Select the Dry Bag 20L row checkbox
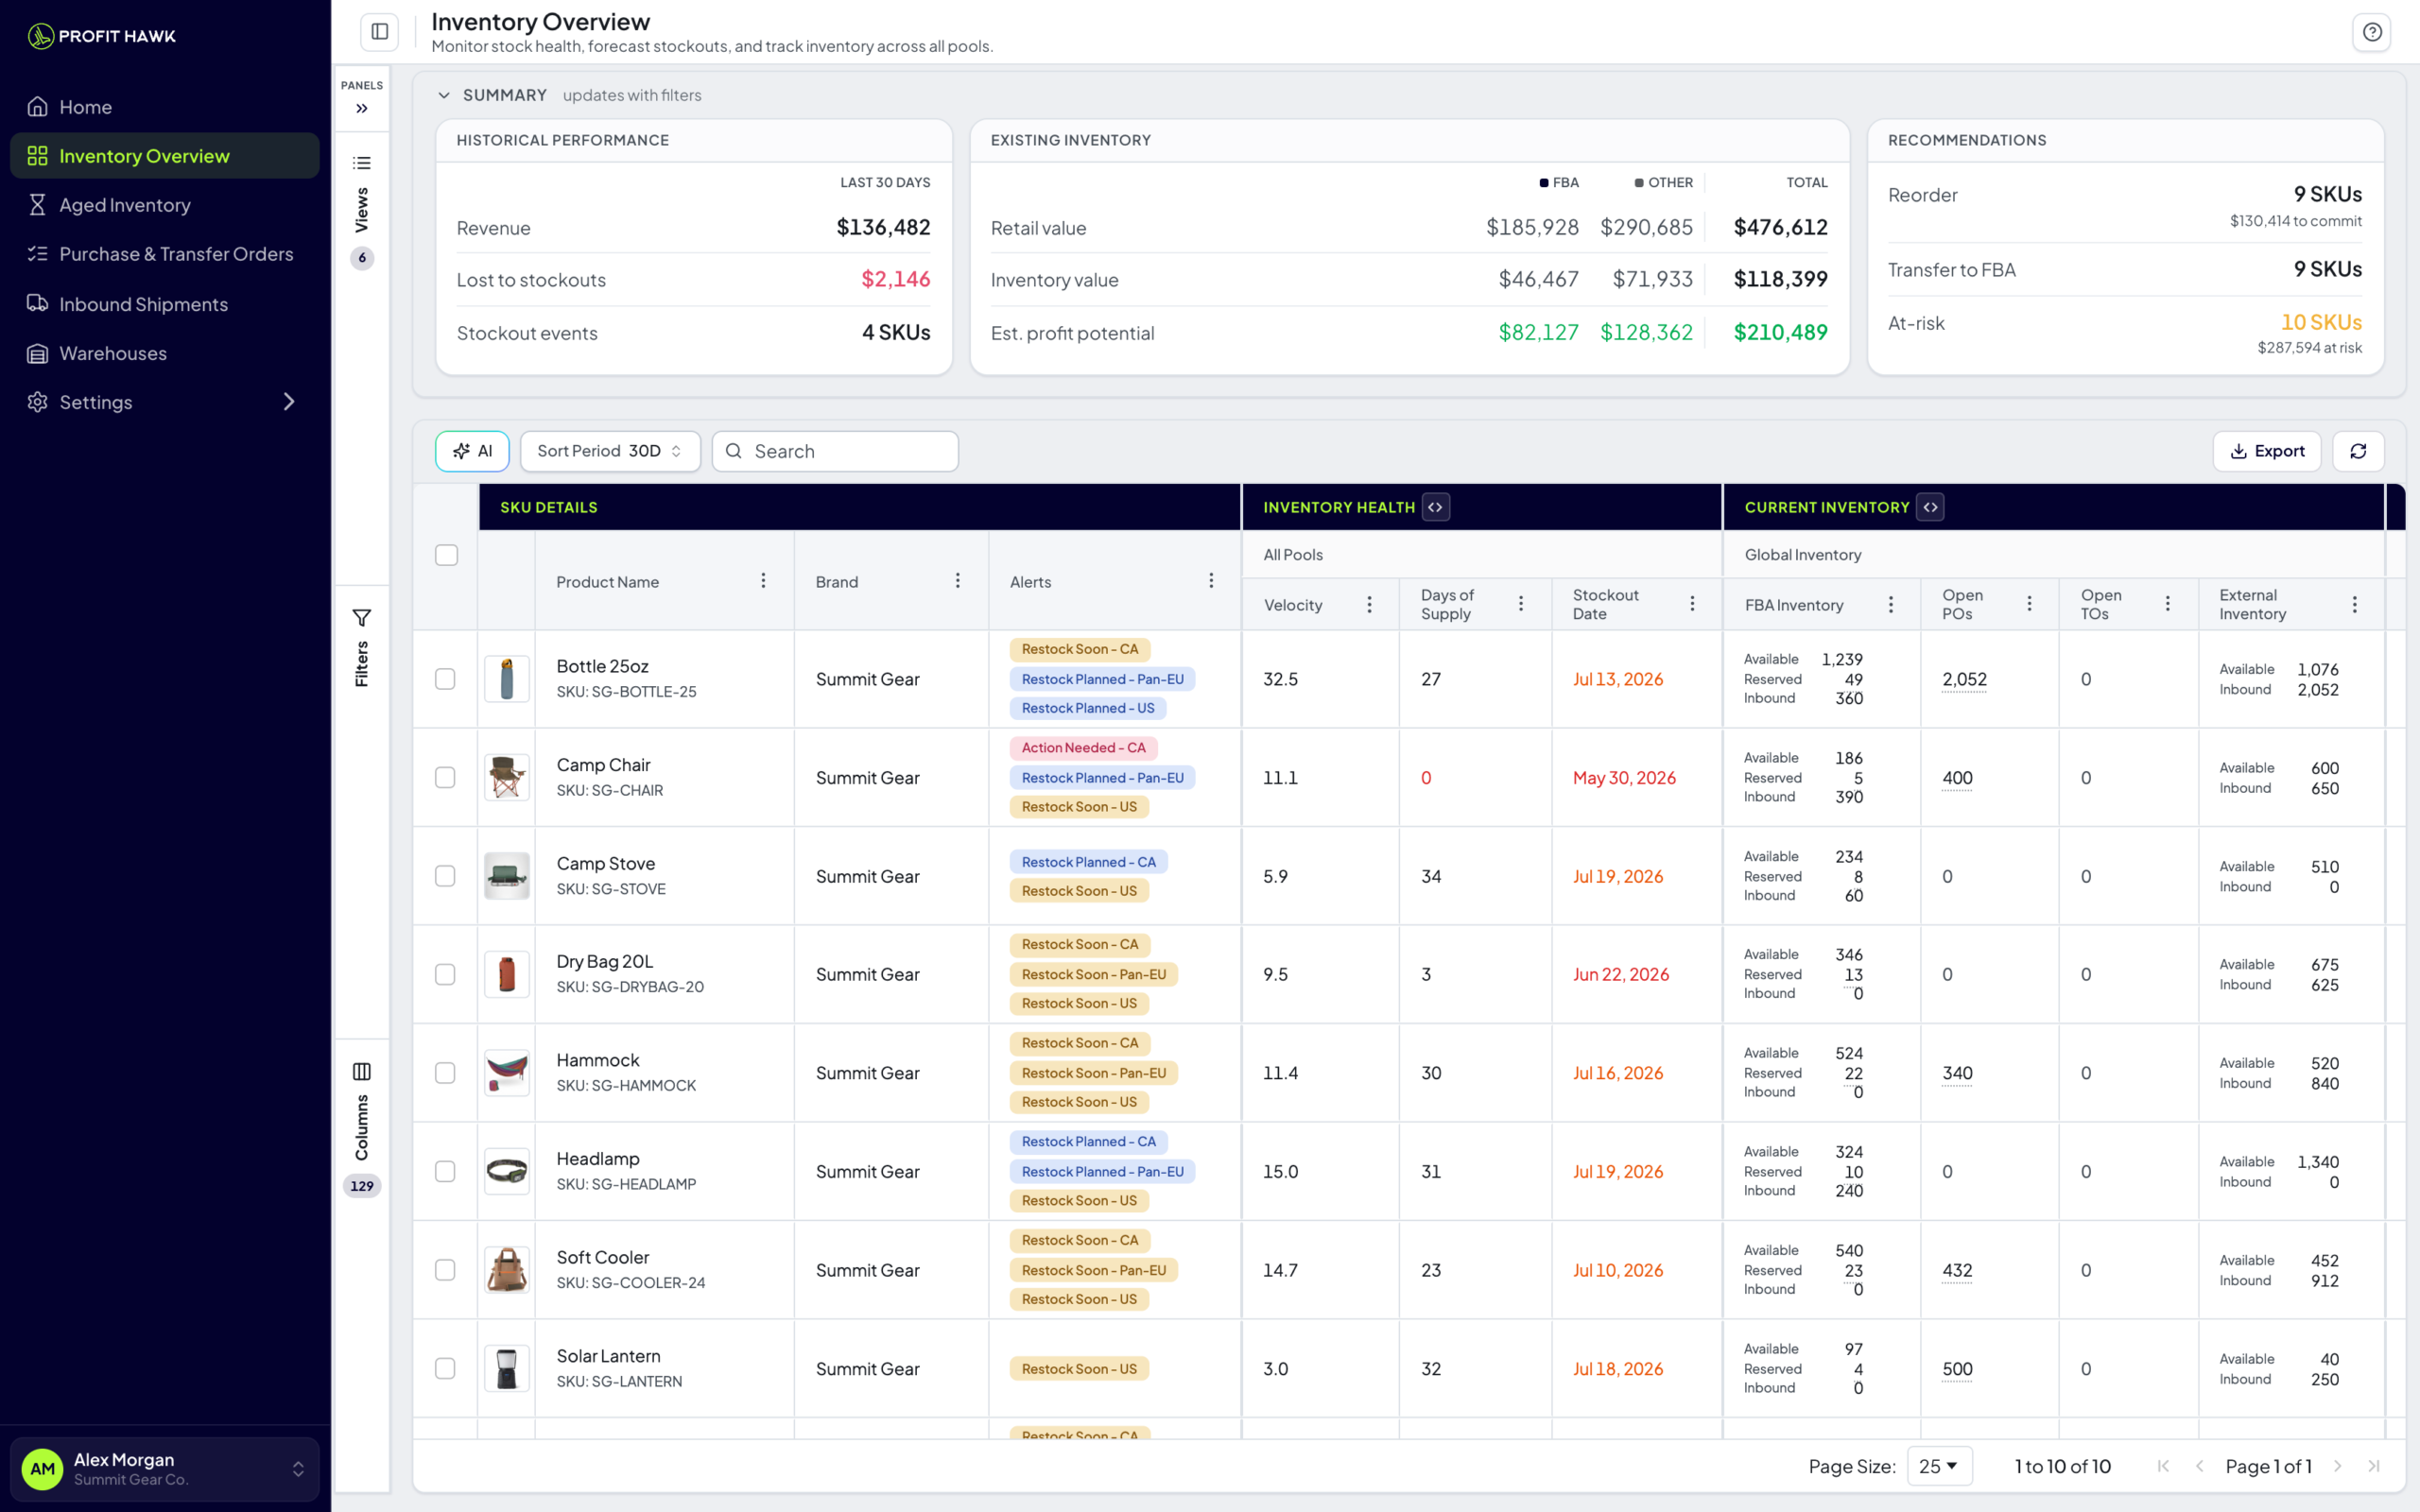 (445, 974)
